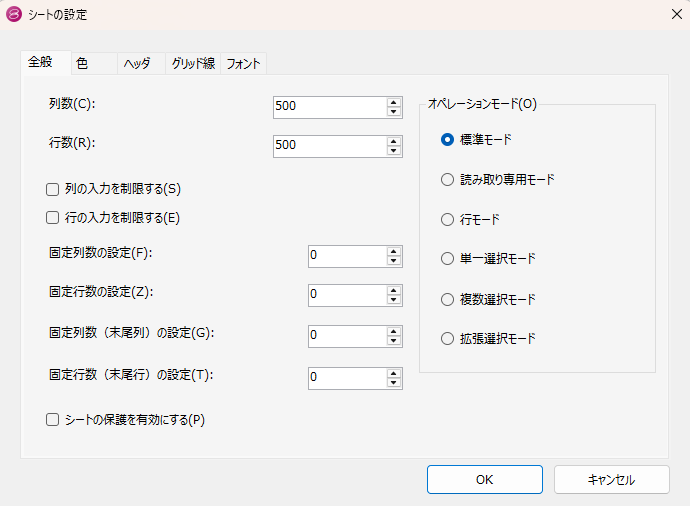
Task: Decrease 固定列数（末尾列） with down arrow
Action: tap(394, 341)
